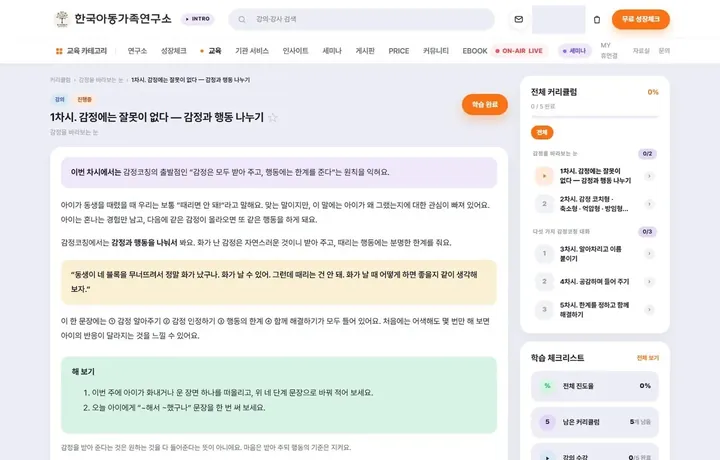720x460 pixels.
Task: Expand the 1차시 lesson chevron
Action: (649, 176)
